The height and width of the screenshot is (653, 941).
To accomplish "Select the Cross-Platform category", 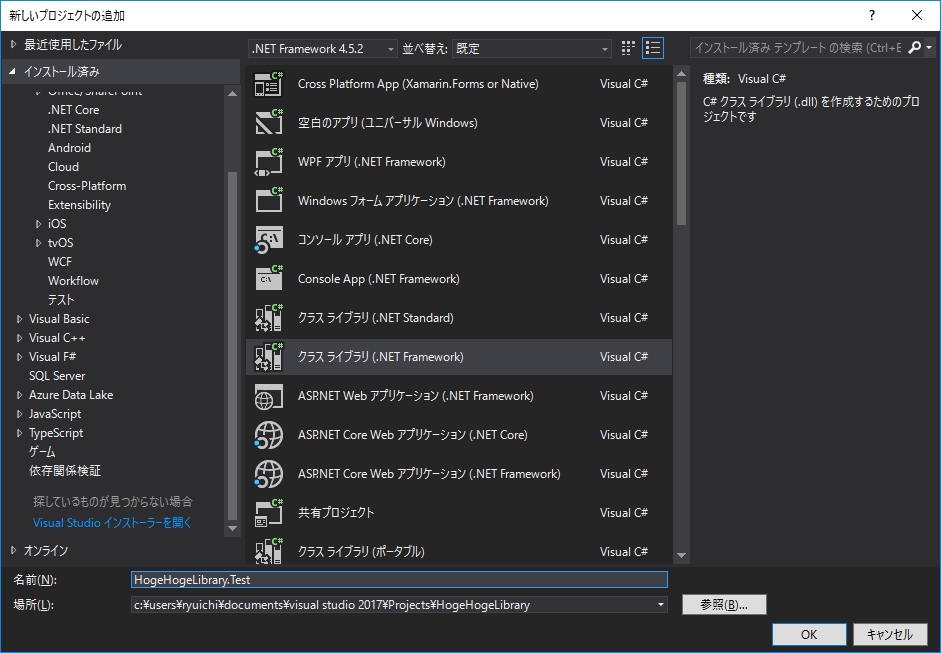I will (x=87, y=186).
